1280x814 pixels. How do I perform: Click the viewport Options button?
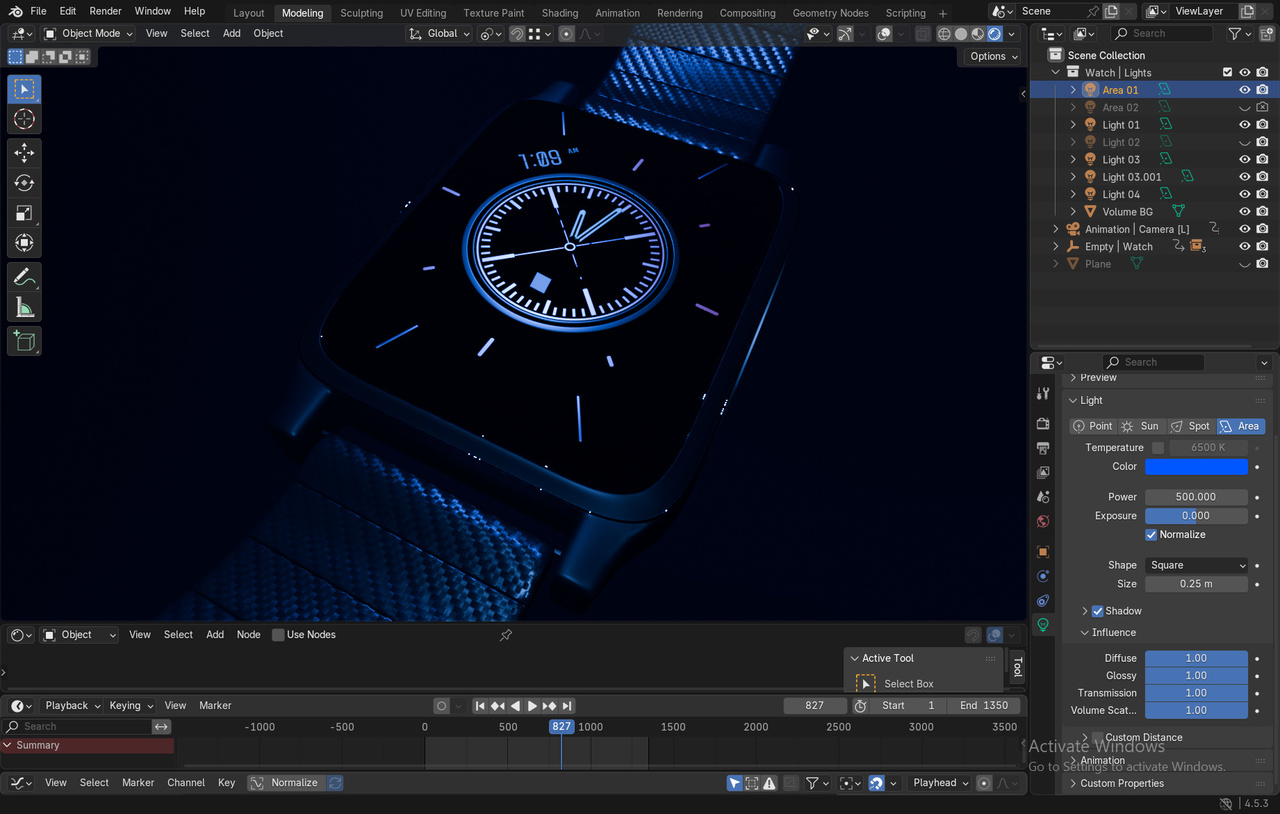[x=993, y=56]
